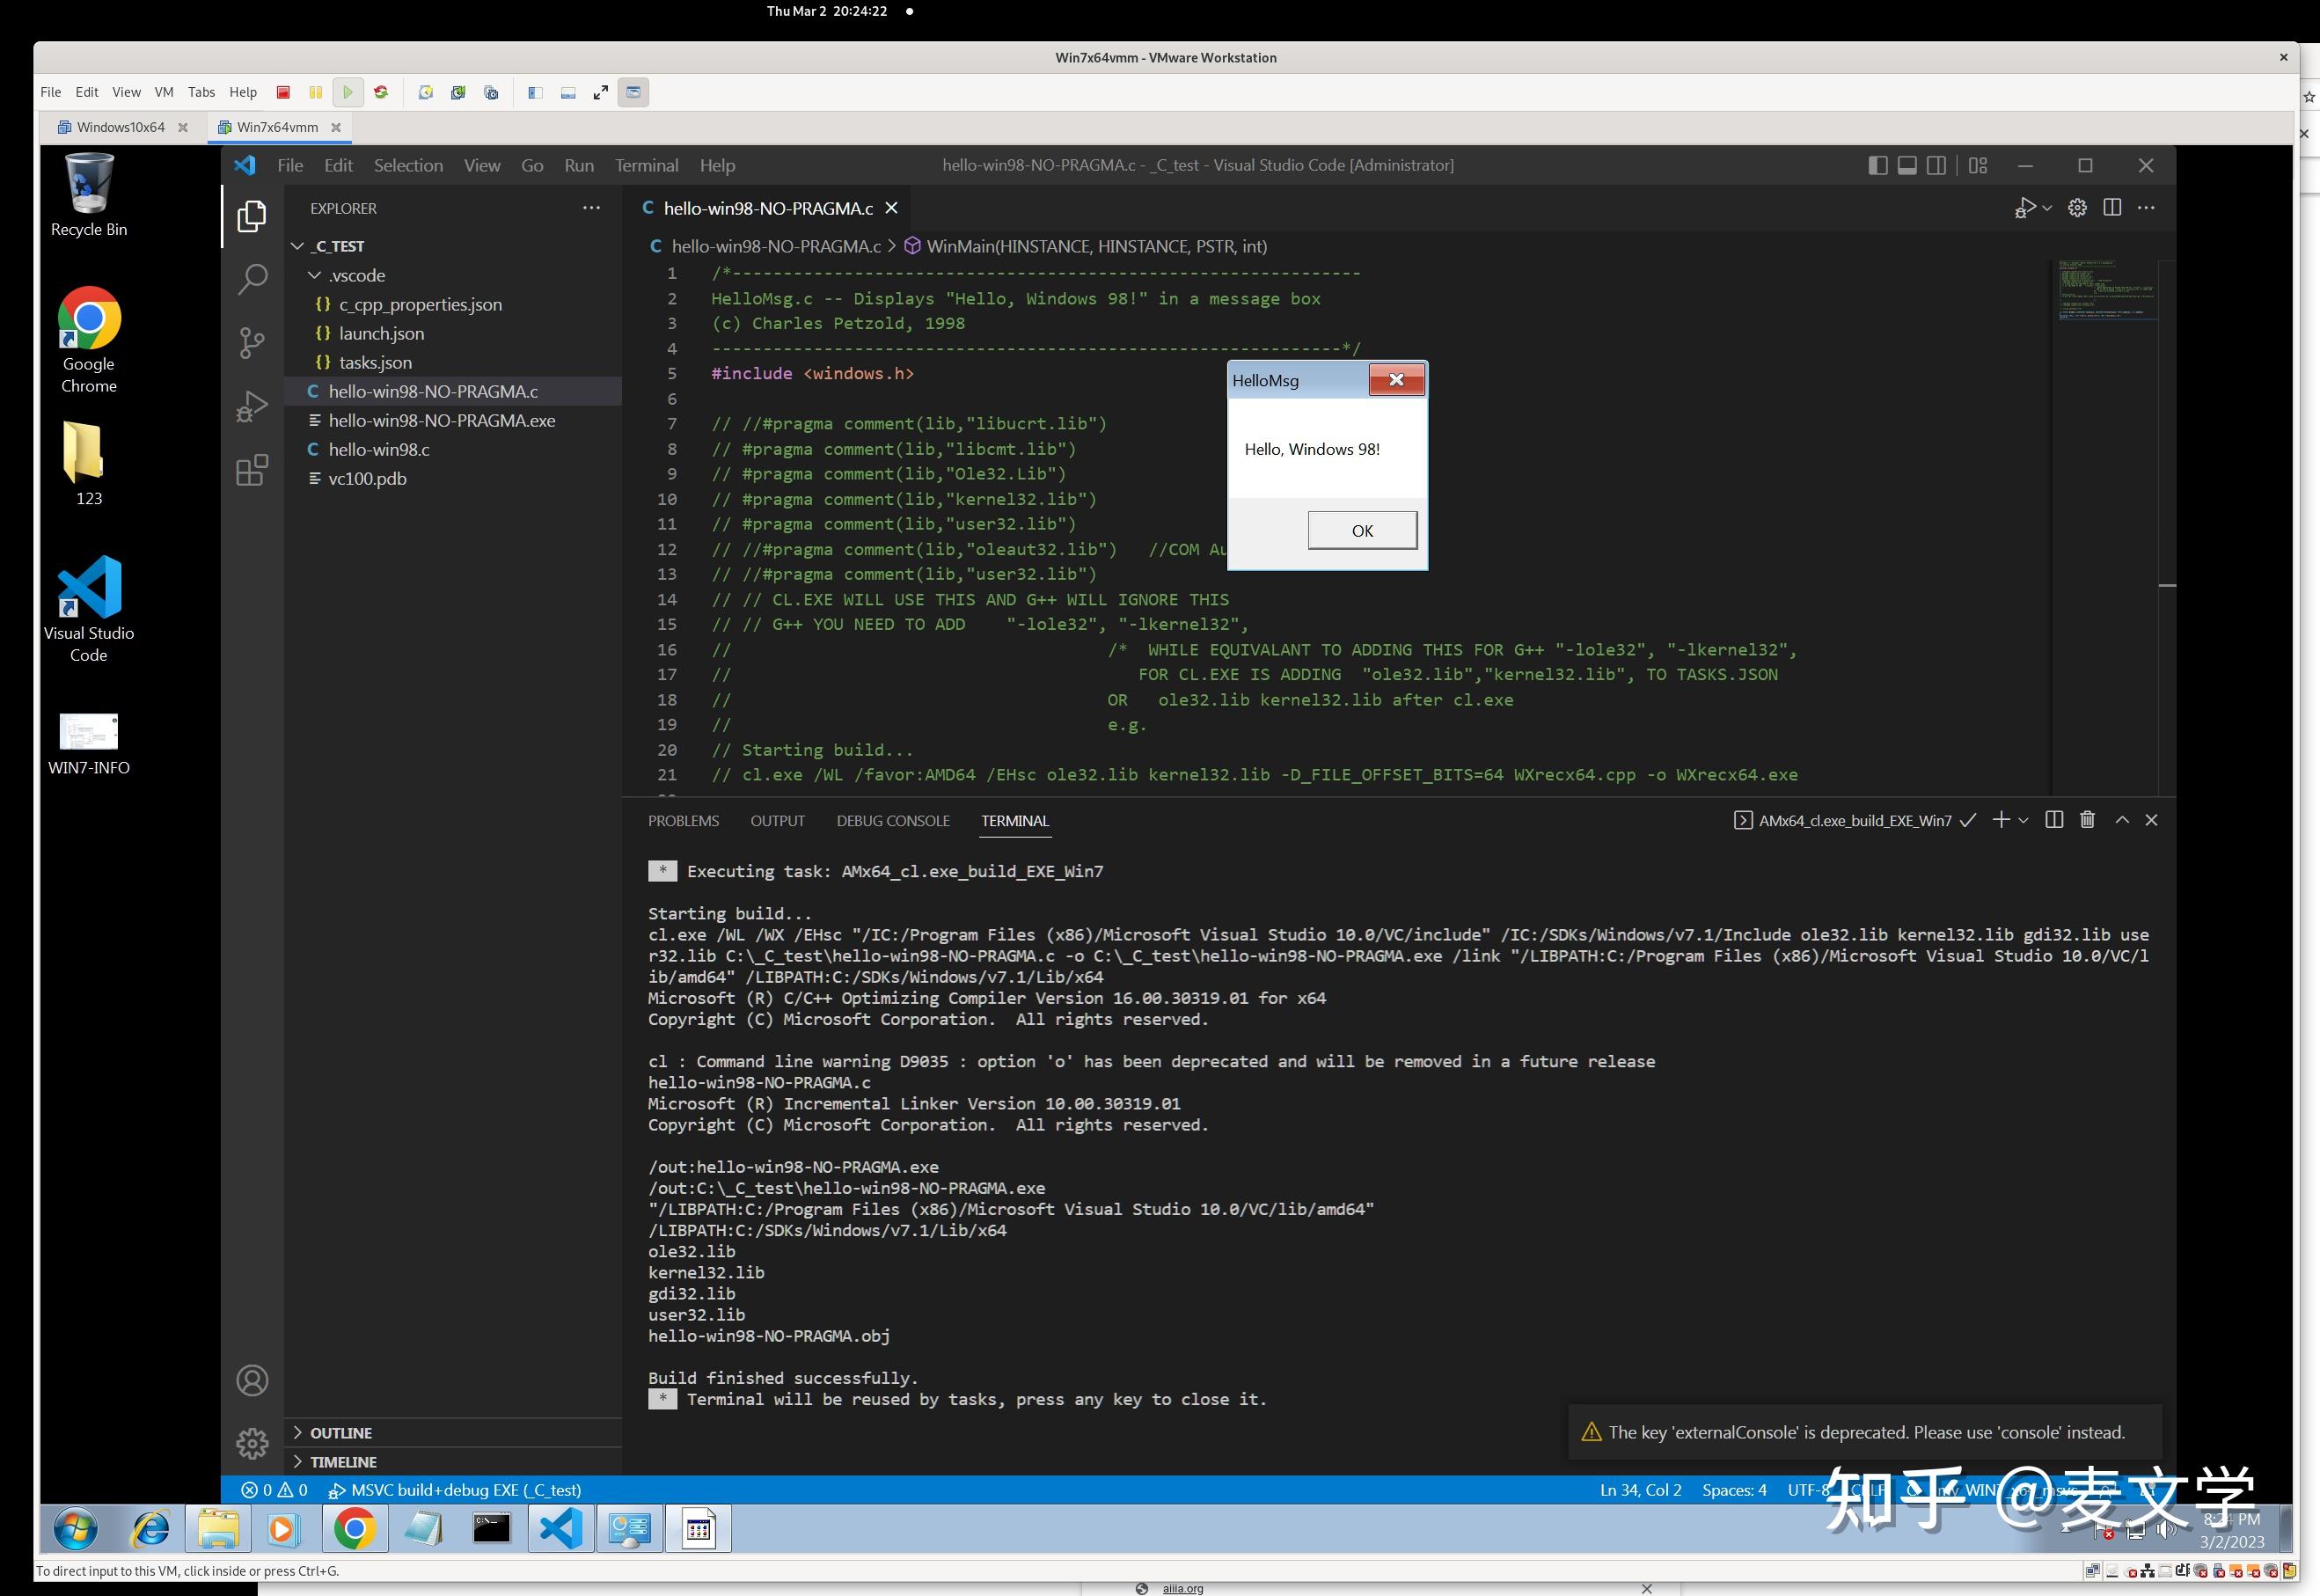Collapse the _C_TEST folder in Explorer

[x=297, y=245]
